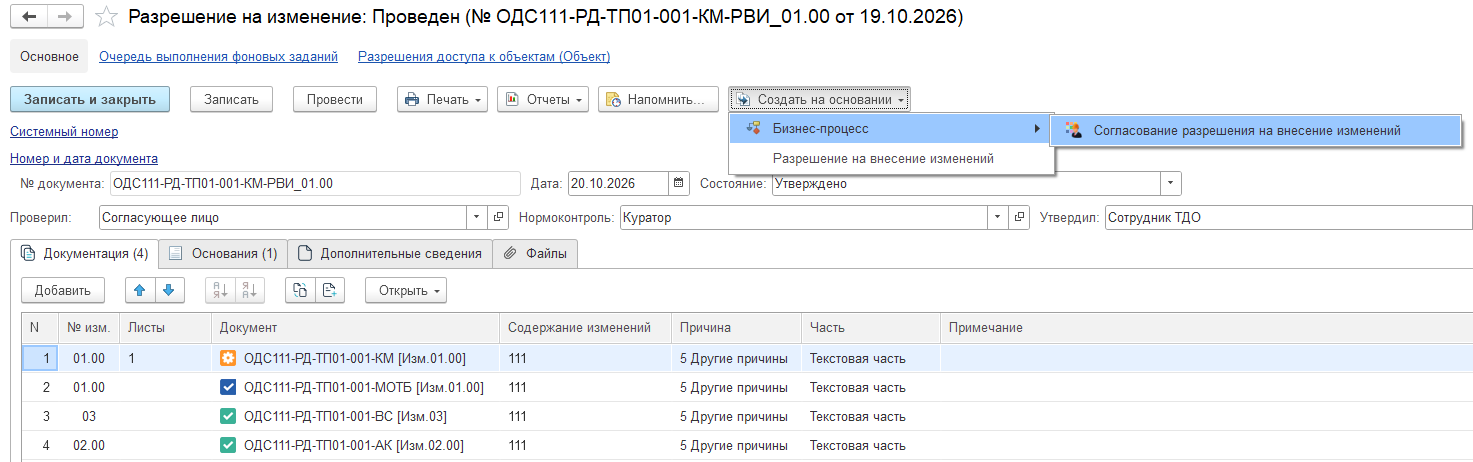Image resolution: width=1473 pixels, height=462 pixels.
Task: Collapse the Создать на основании dropdown
Action: tap(819, 99)
